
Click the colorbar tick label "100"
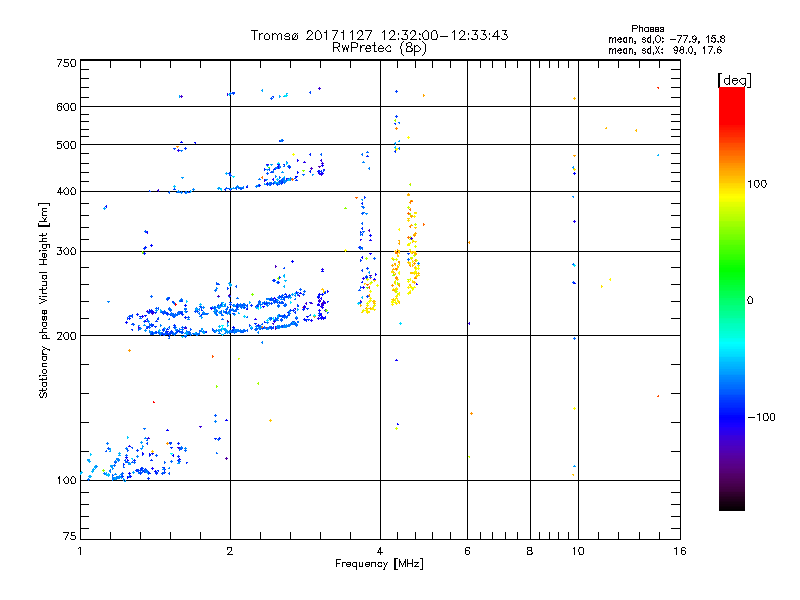pos(757,184)
